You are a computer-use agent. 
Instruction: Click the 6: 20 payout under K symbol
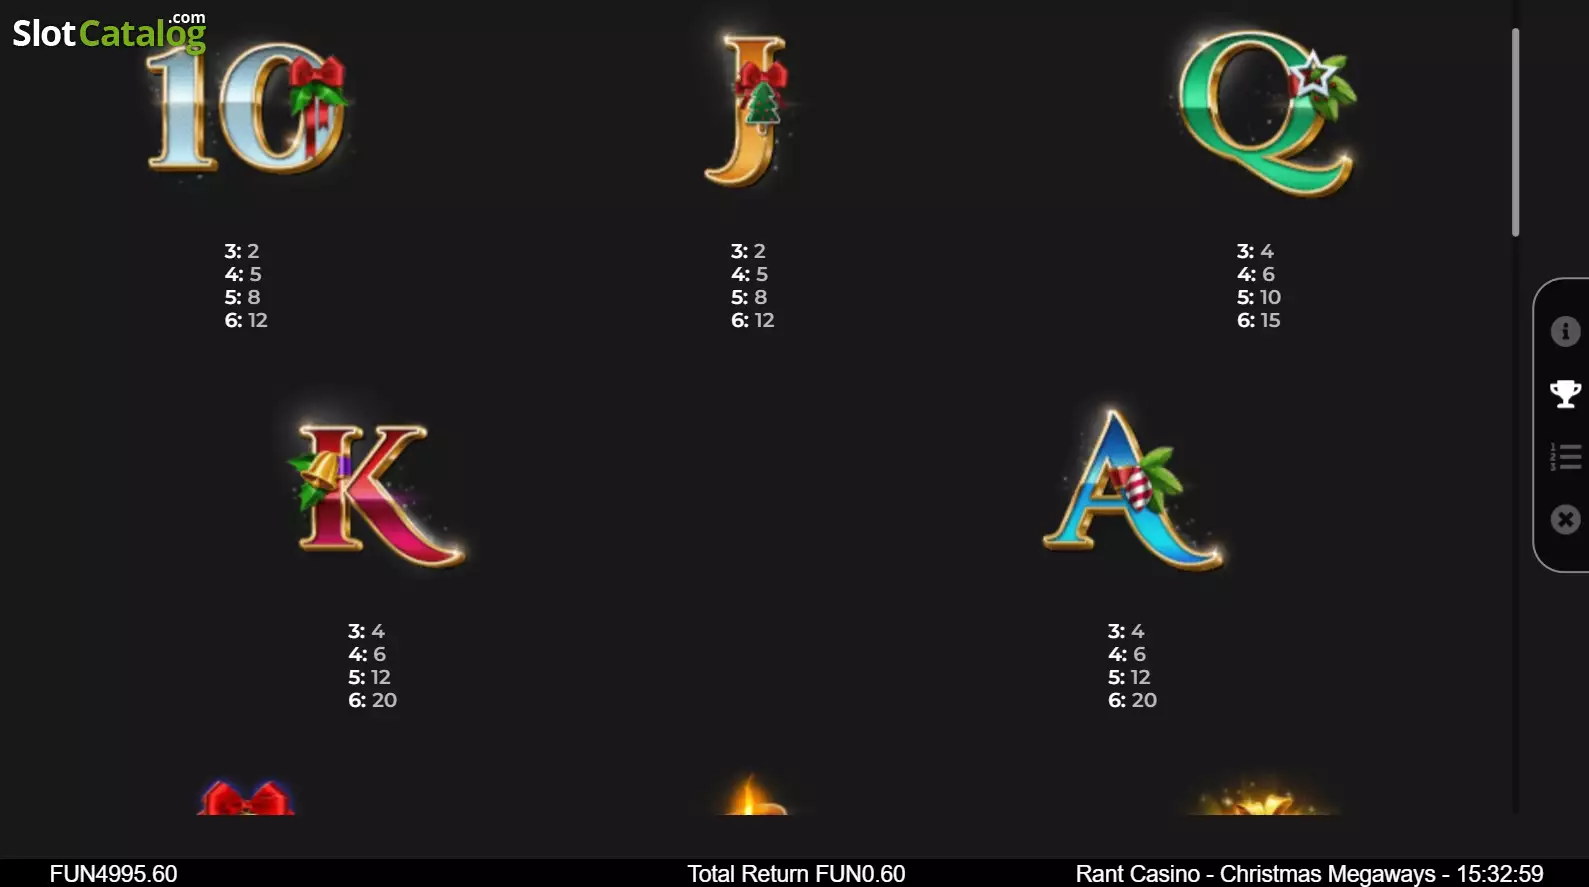click(x=372, y=700)
